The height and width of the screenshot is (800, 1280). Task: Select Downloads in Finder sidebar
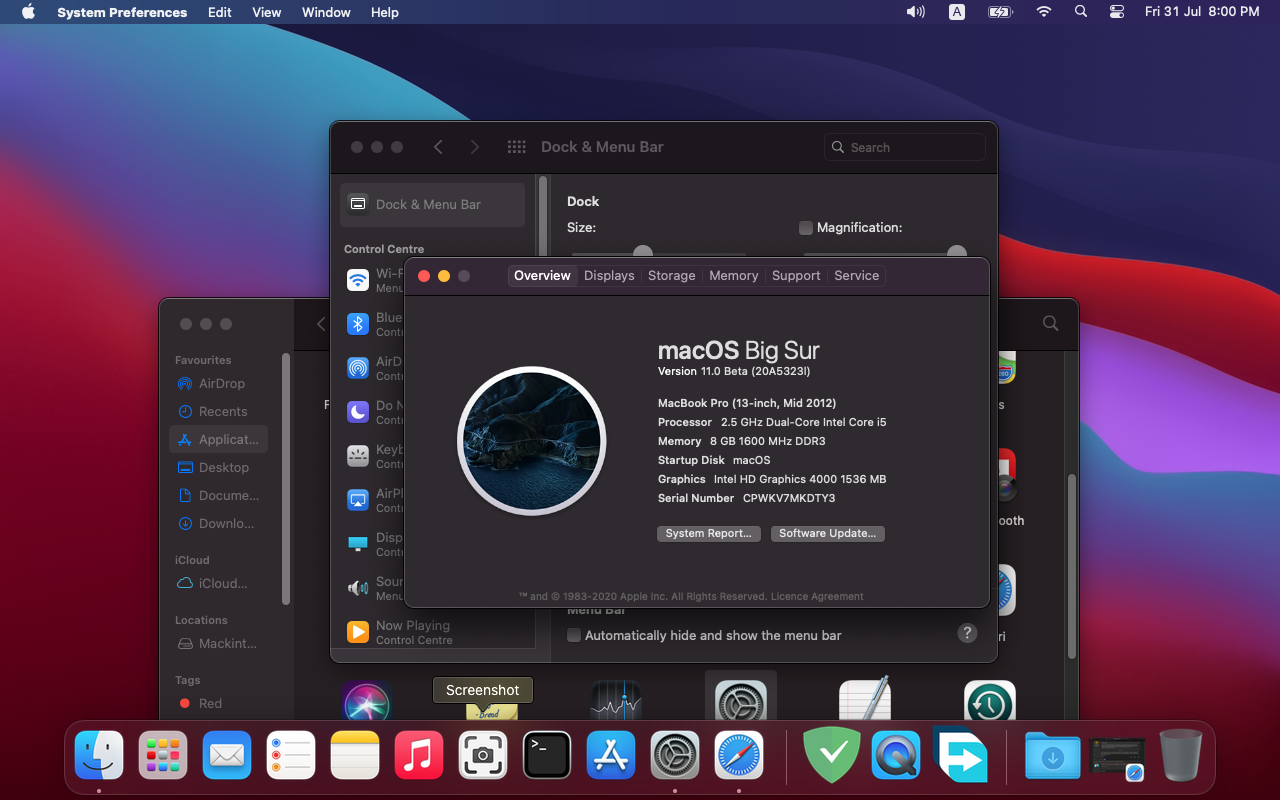tap(219, 524)
